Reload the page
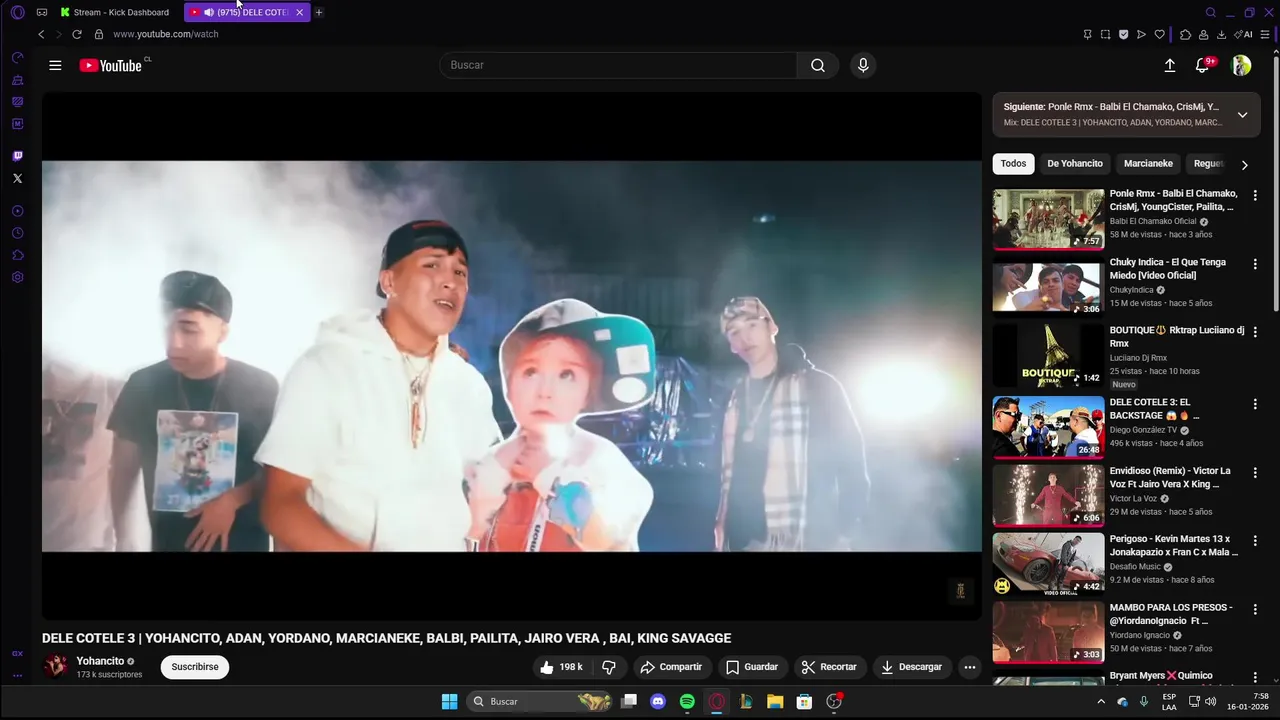The height and width of the screenshot is (720, 1280). (77, 34)
